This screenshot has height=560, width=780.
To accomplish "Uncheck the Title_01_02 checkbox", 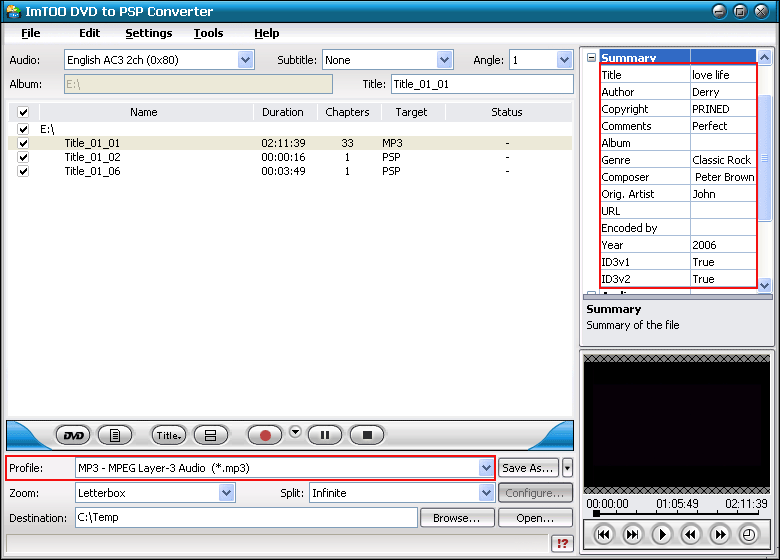I will (23, 157).
